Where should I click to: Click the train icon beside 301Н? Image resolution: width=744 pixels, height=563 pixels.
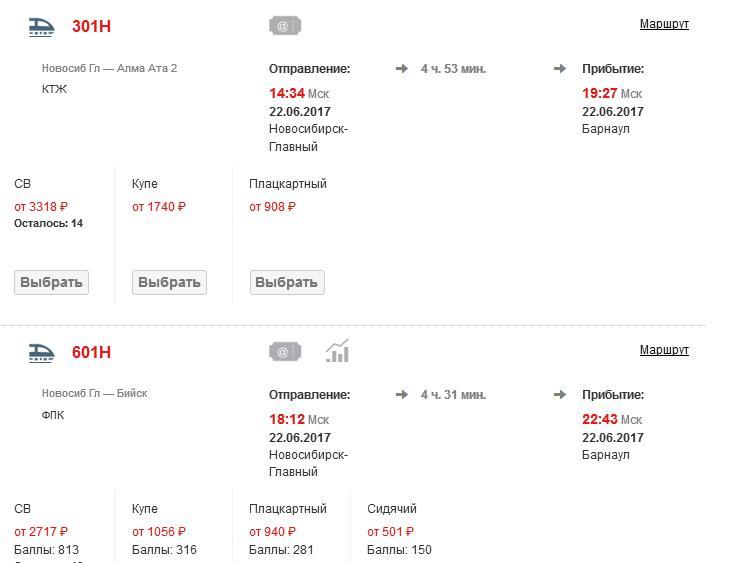tap(41, 27)
